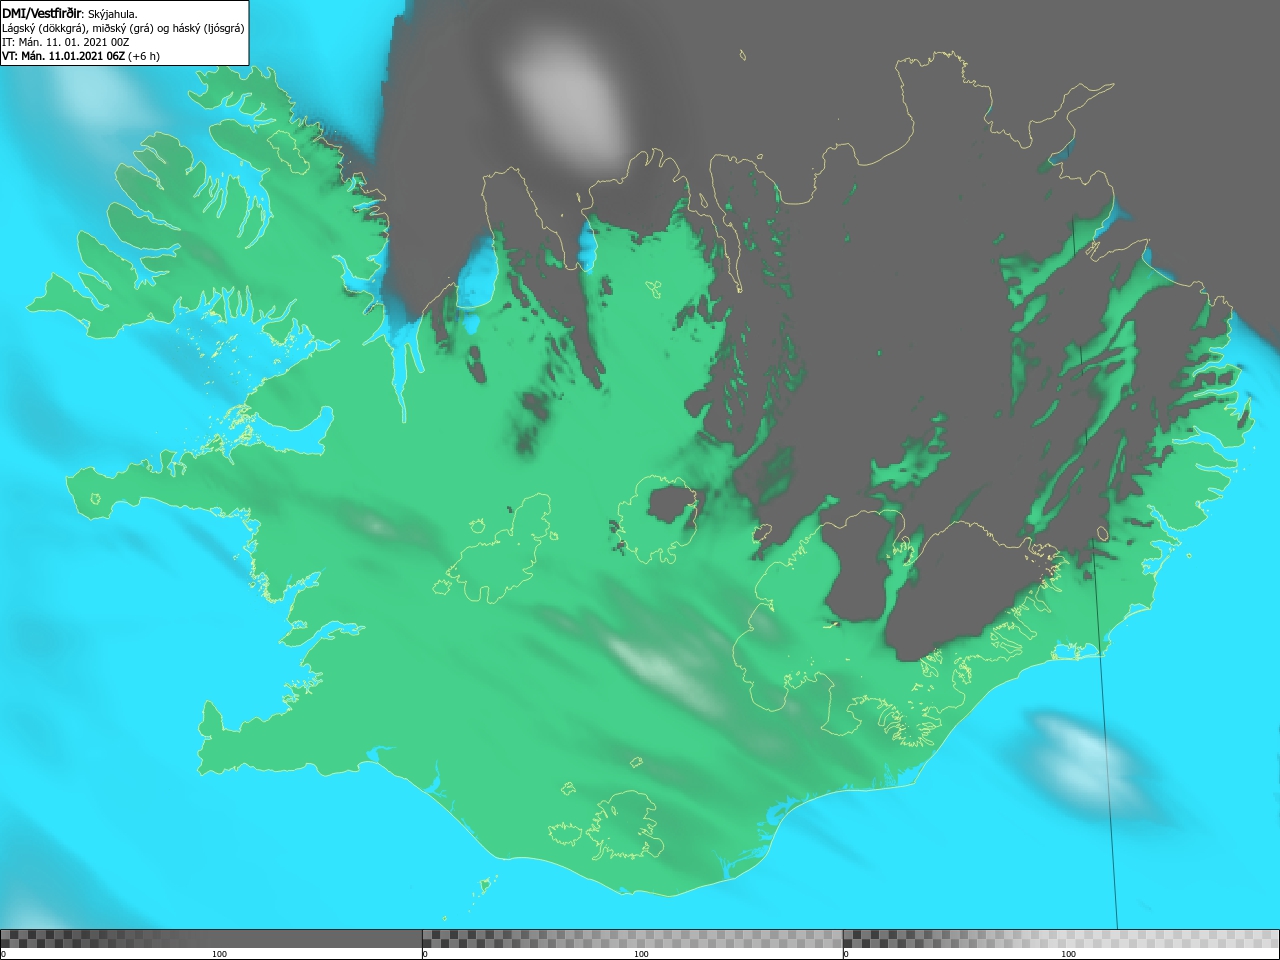Click the medium gray mid-cloud color scale bar
Viewport: 1280px width, 960px height.
point(632,939)
